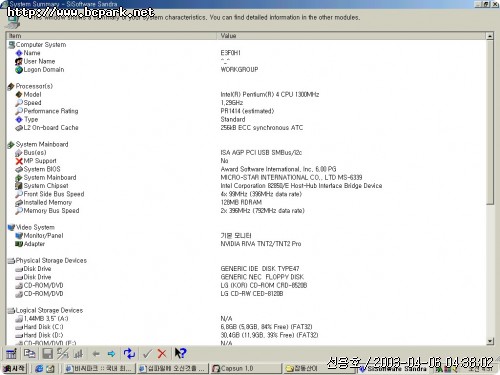Click the Value column header

tap(351, 36)
